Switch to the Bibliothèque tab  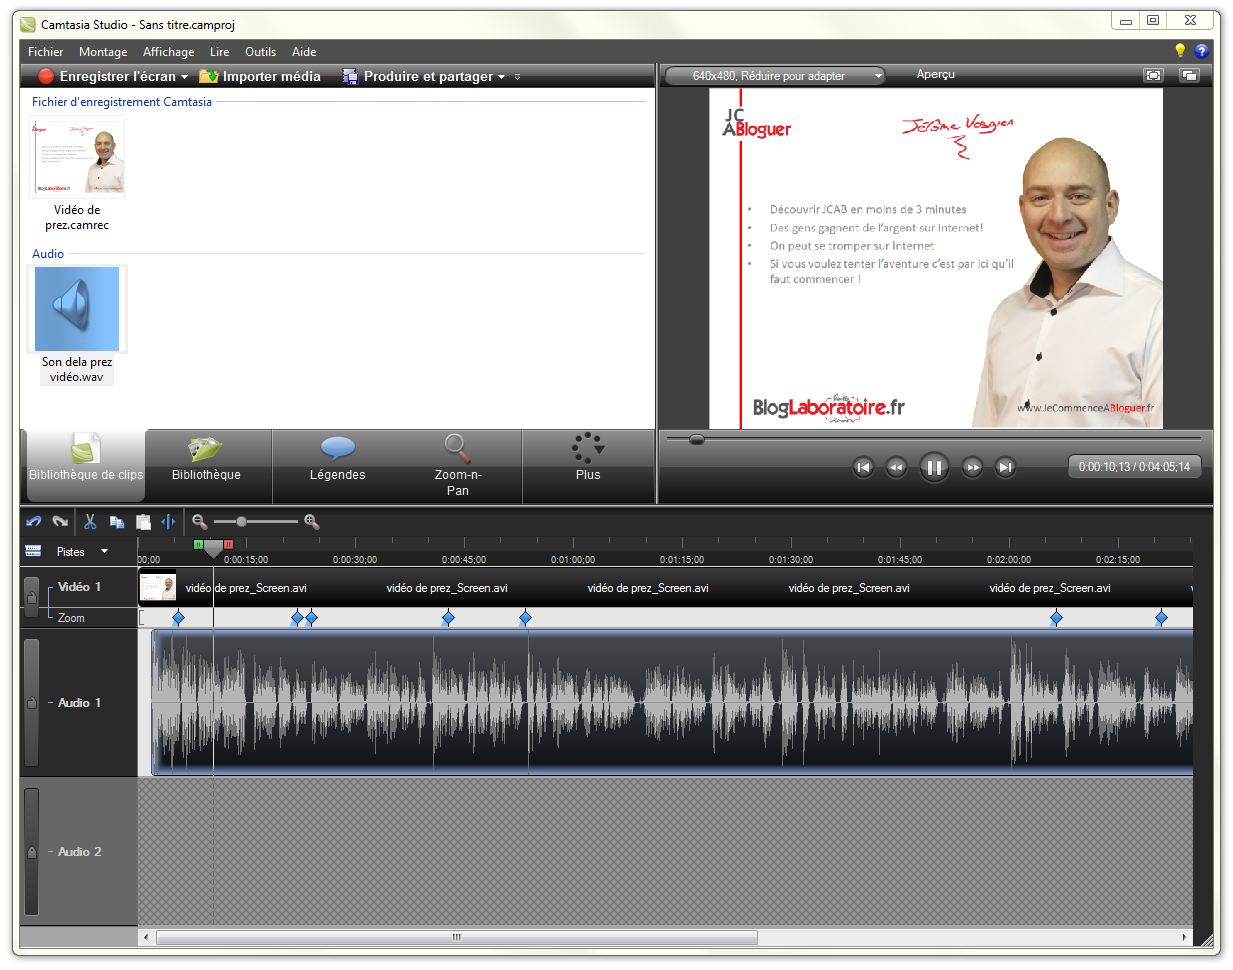207,467
